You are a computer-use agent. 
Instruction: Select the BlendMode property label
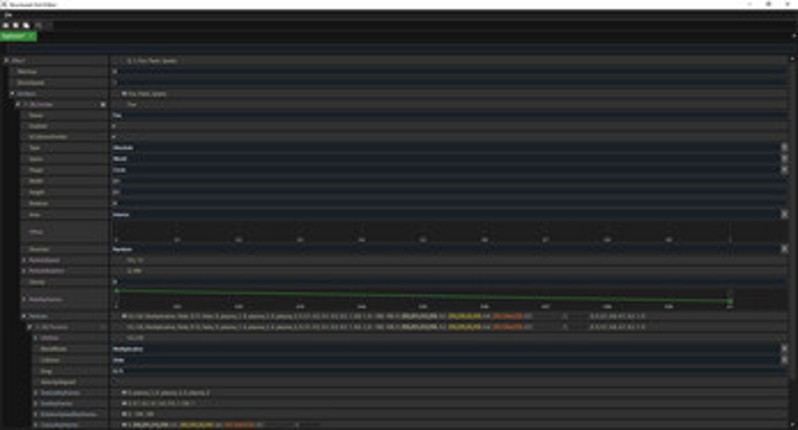click(x=53, y=349)
